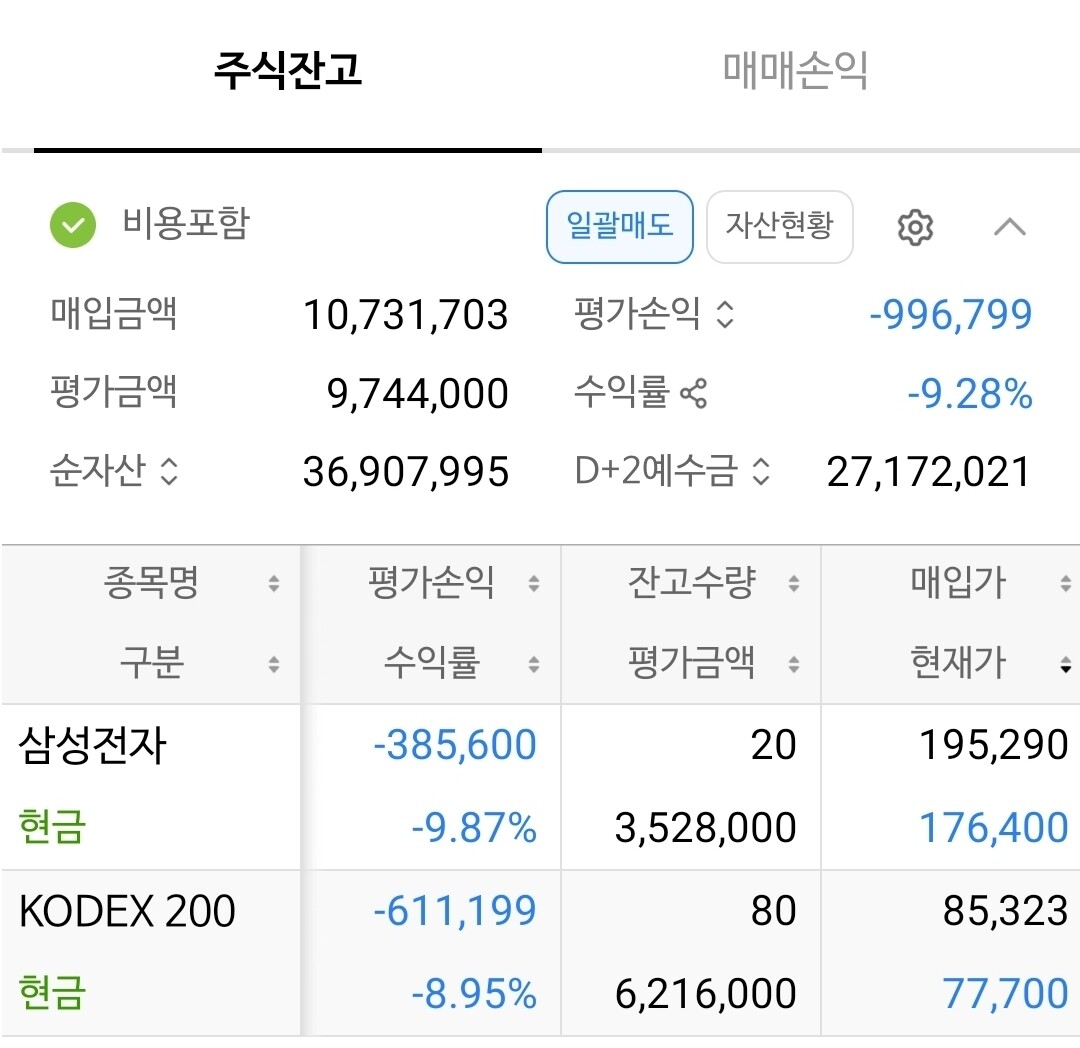Sort table by 평가손익 column arrows
The height and width of the screenshot is (1048, 1080).
(534, 584)
